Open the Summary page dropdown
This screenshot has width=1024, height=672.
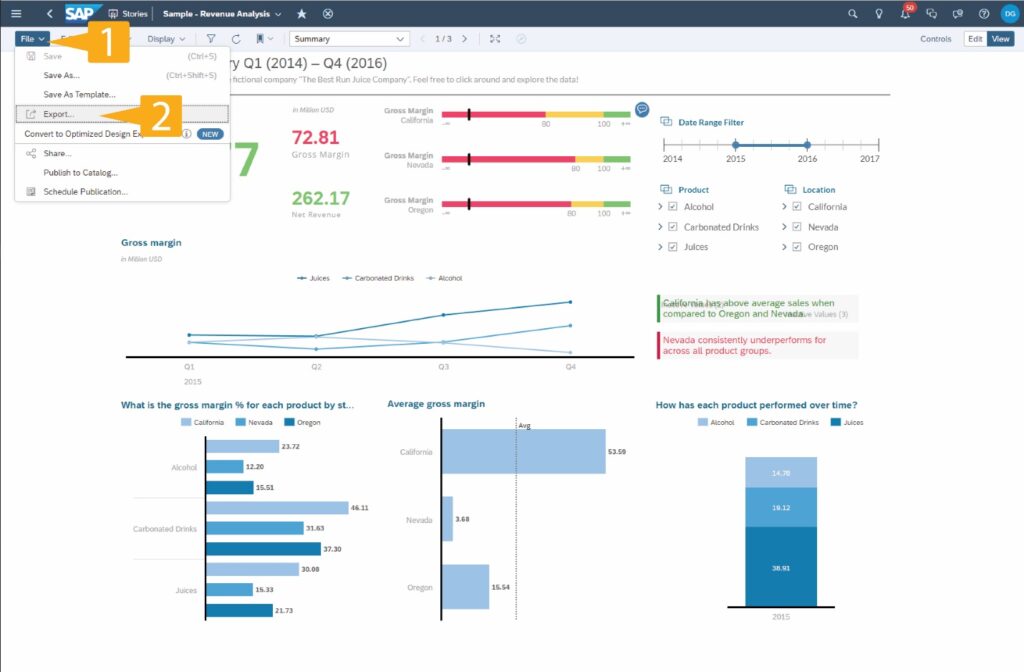pyautogui.click(x=349, y=38)
